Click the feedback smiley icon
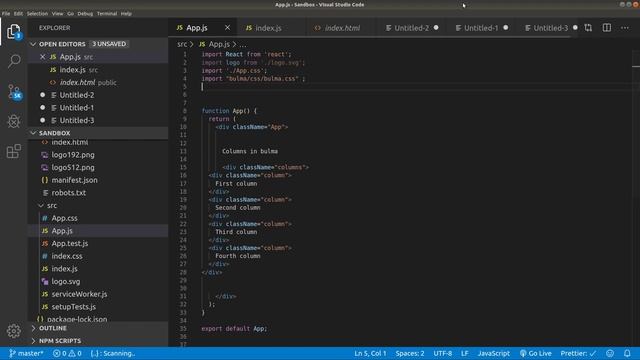The height and width of the screenshot is (360, 640). pyautogui.click(x=610, y=353)
